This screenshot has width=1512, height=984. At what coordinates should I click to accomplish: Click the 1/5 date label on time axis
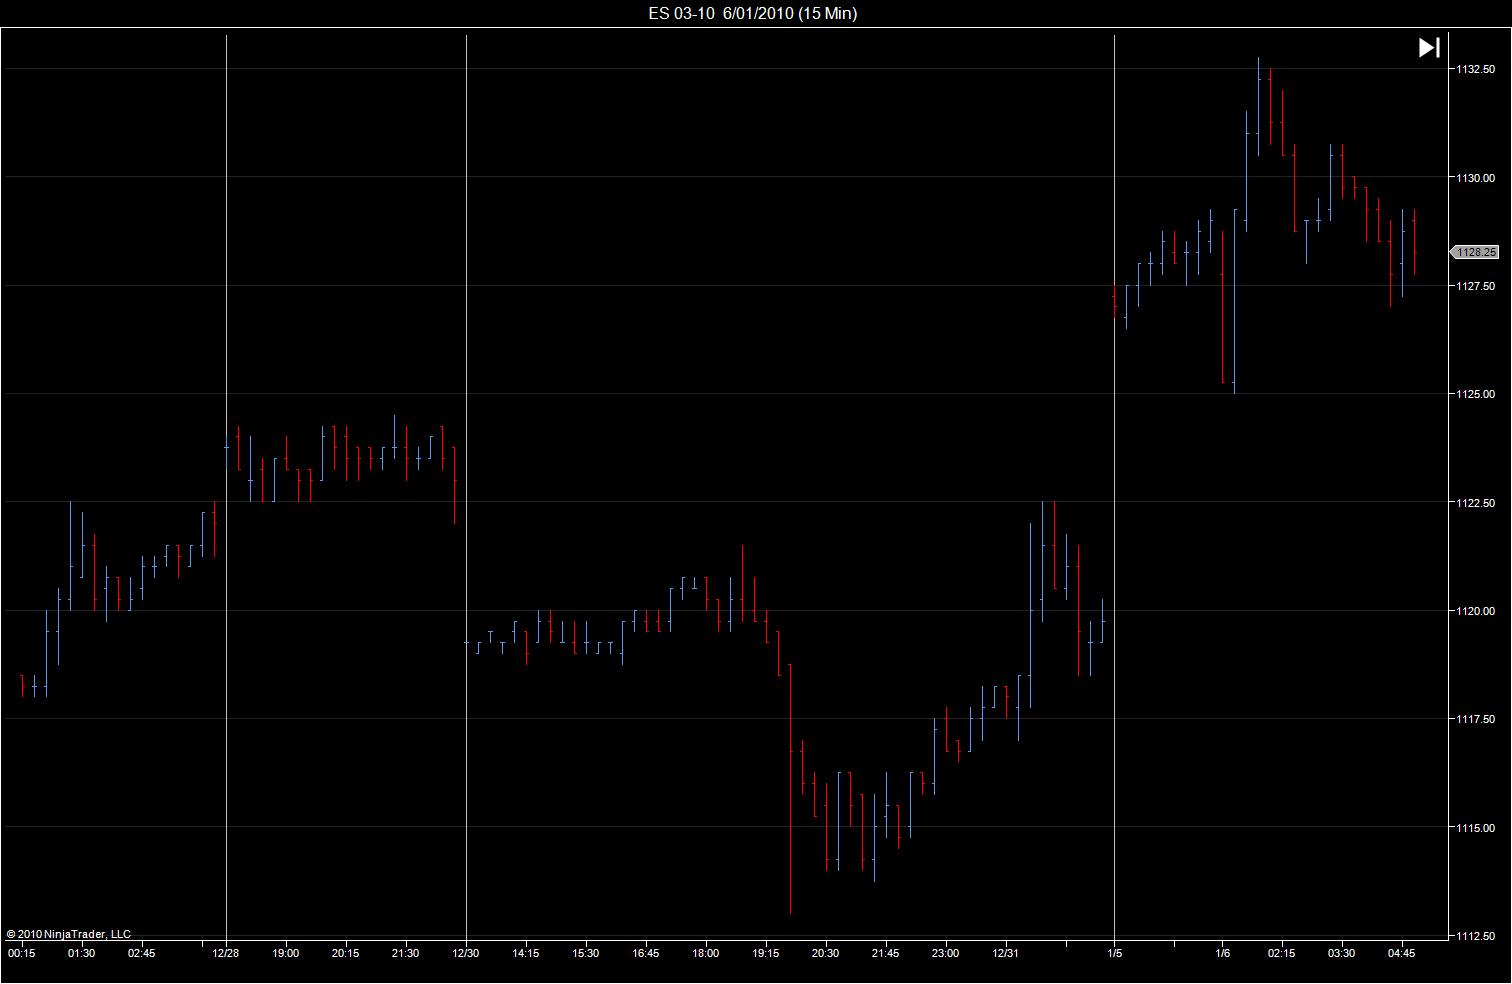[x=1114, y=953]
